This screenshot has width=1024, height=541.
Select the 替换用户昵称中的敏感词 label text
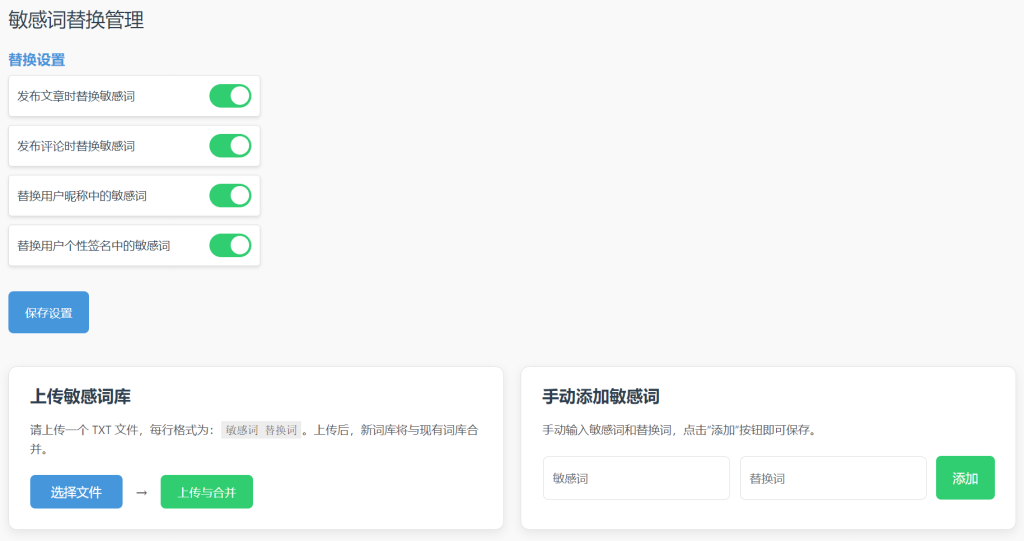pos(82,196)
